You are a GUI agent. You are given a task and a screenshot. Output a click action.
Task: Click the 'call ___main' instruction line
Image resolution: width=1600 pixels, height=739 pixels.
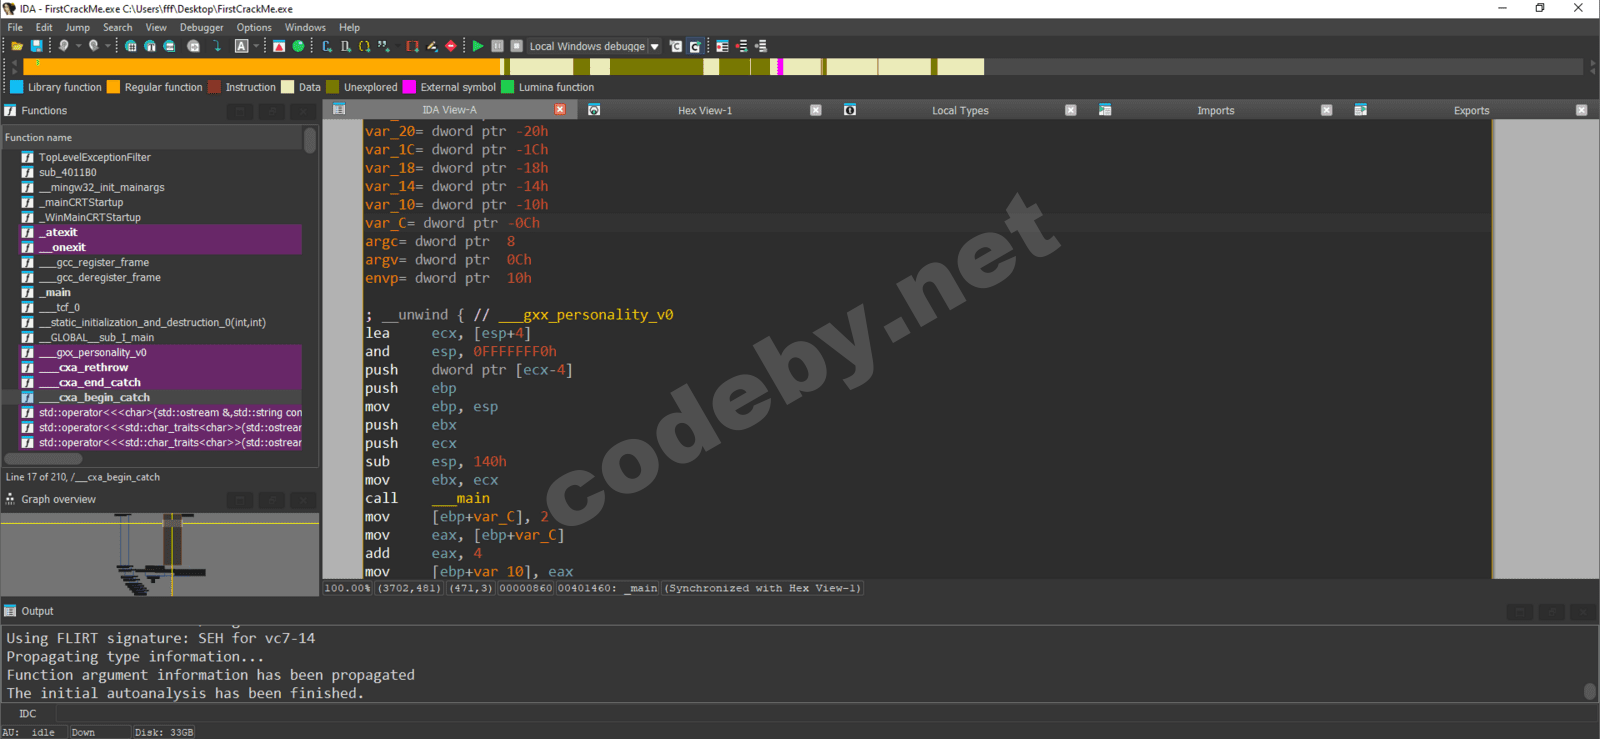[428, 499]
